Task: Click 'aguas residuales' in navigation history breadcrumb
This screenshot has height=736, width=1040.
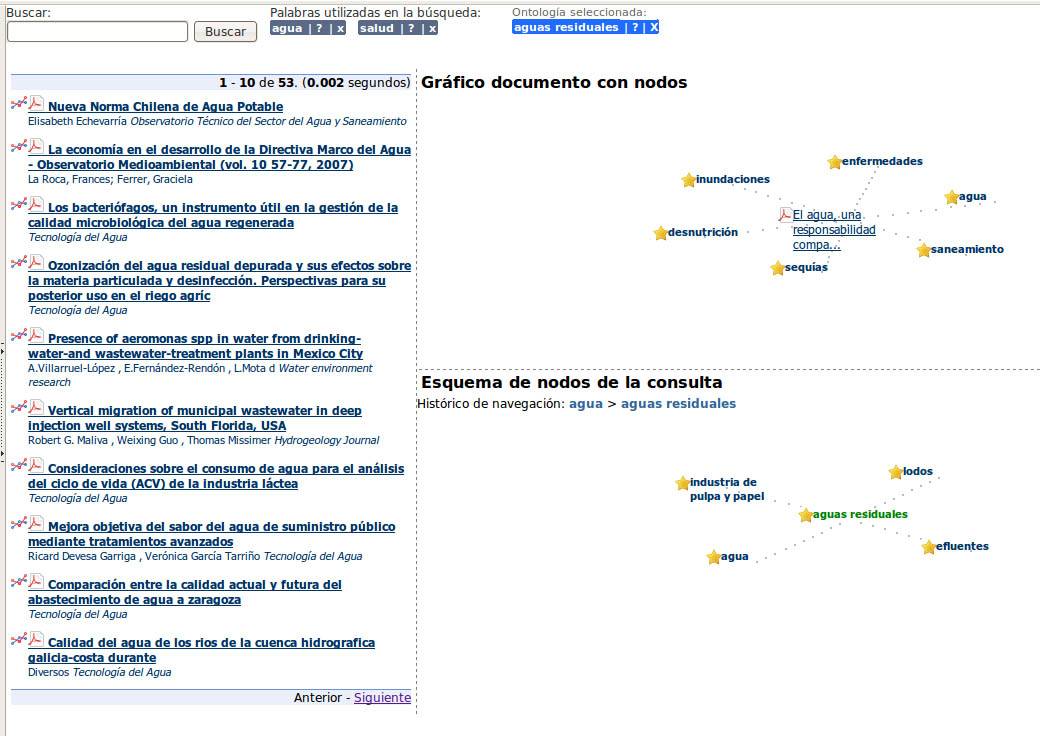Action: click(678, 404)
